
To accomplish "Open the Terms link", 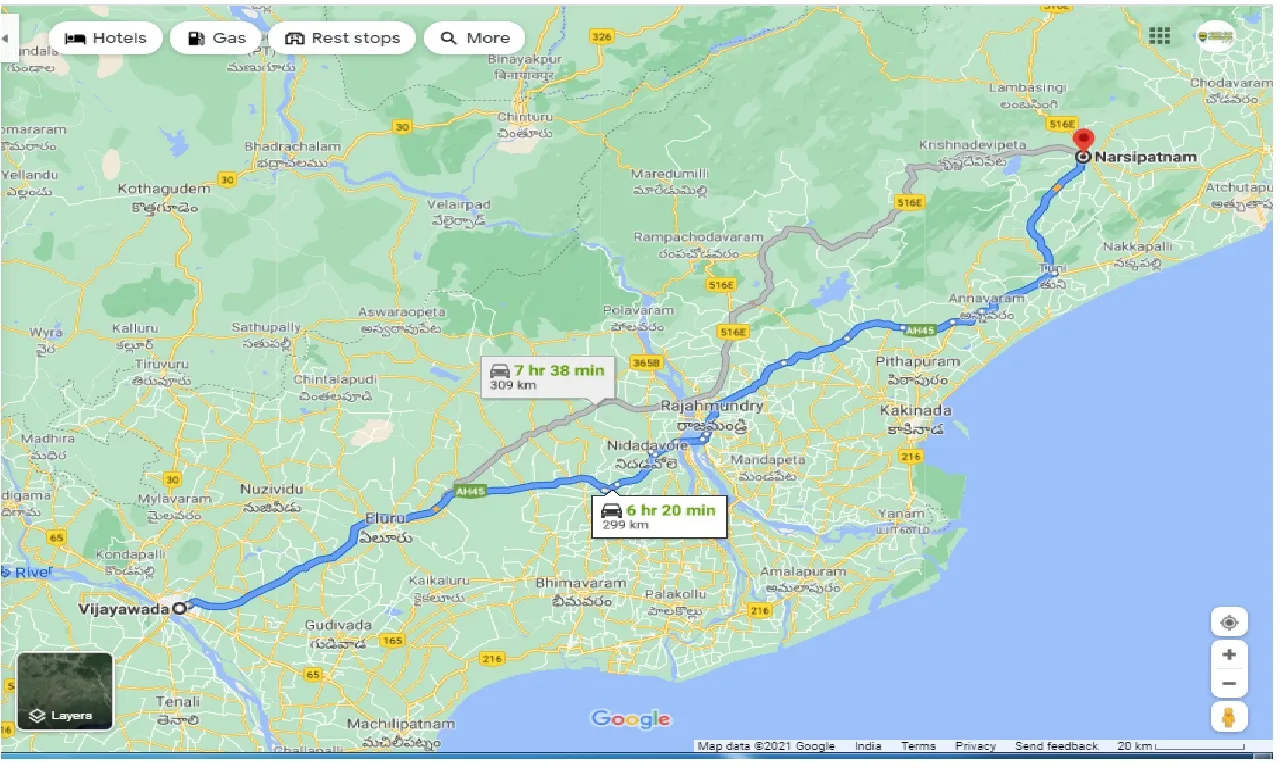I will tap(917, 746).
